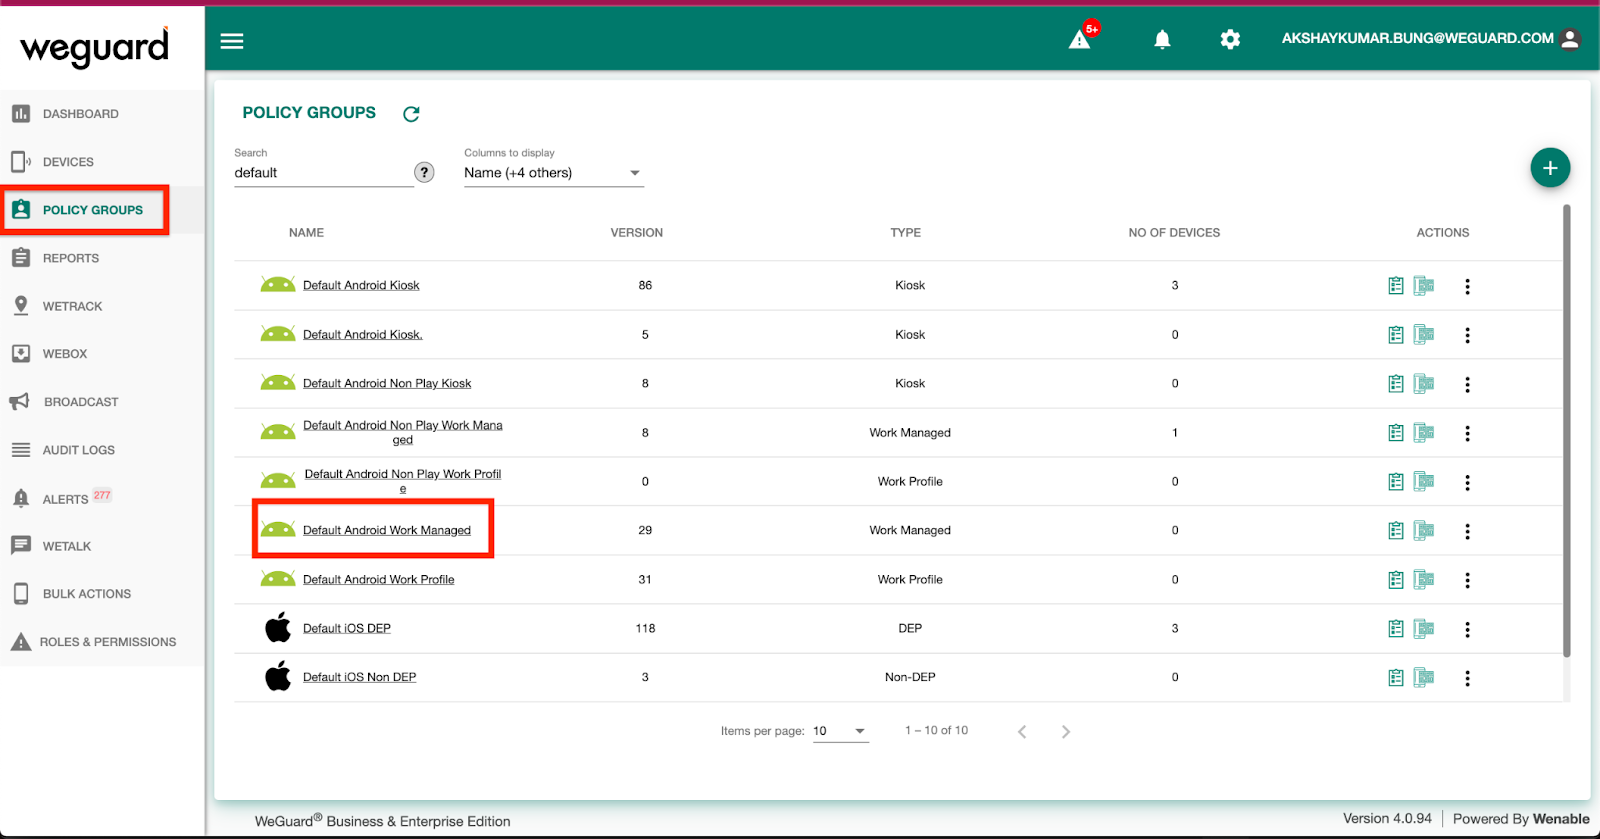Click the table vertical scrollbar
1600x839 pixels.
coord(1566,430)
